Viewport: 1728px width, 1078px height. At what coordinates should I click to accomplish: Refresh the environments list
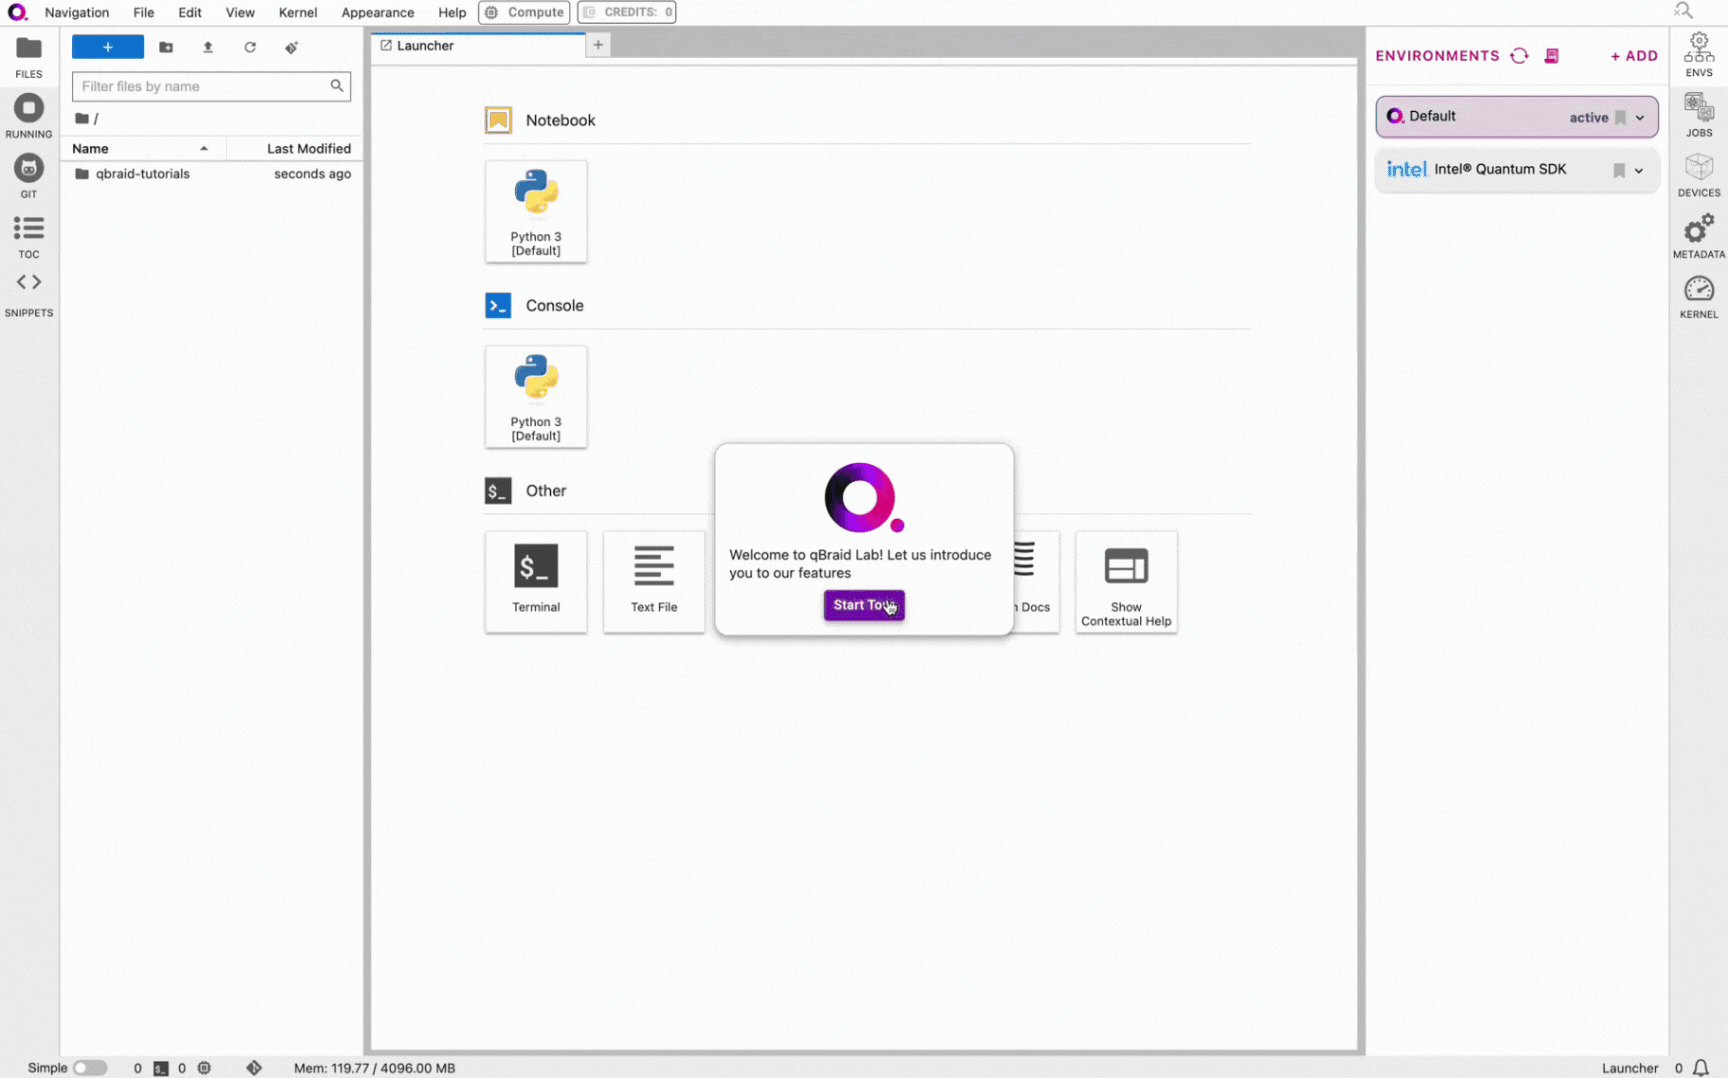pos(1519,56)
